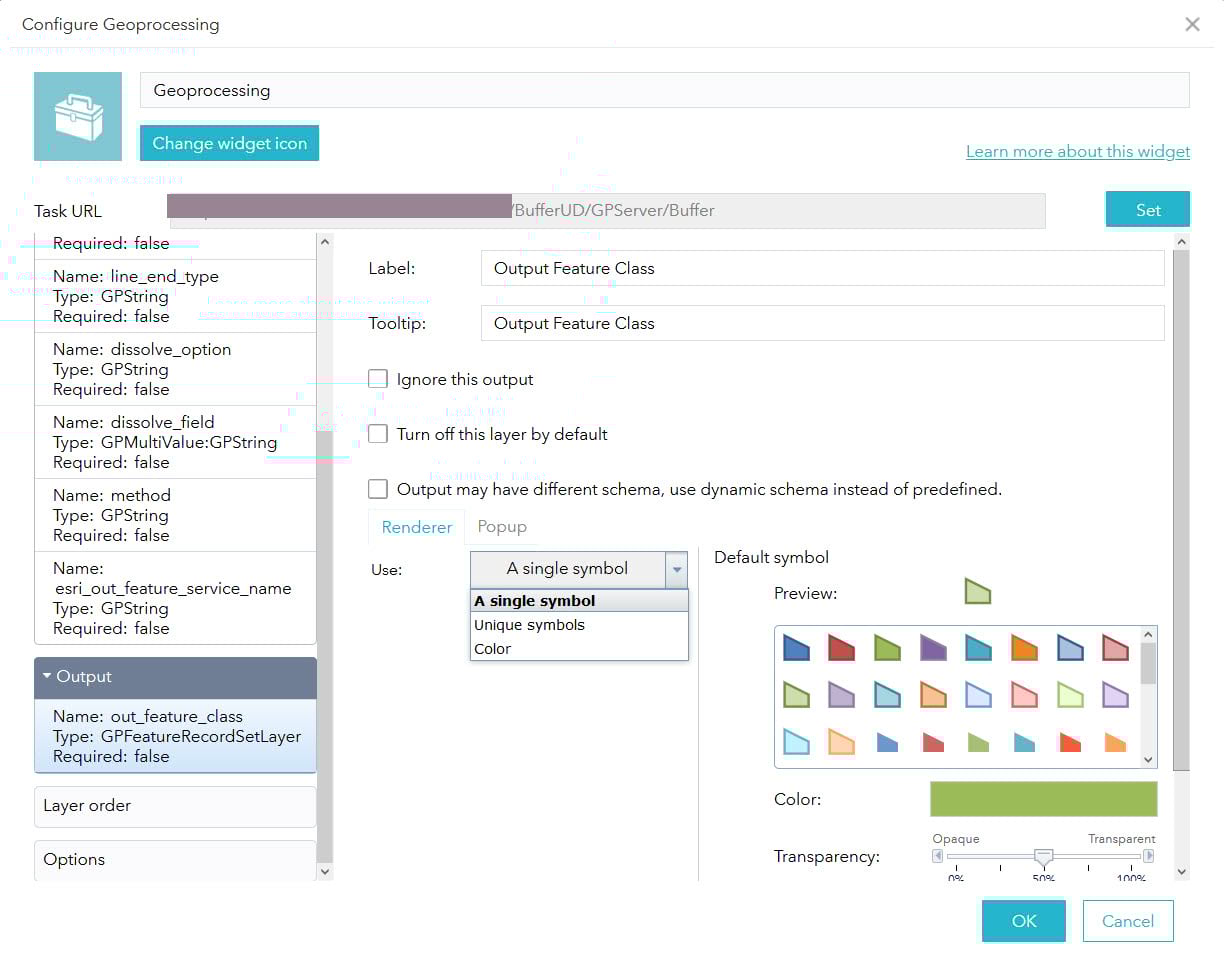The width and height of the screenshot is (1224, 957).
Task: Select the out_feature_class output item
Action: click(x=175, y=736)
